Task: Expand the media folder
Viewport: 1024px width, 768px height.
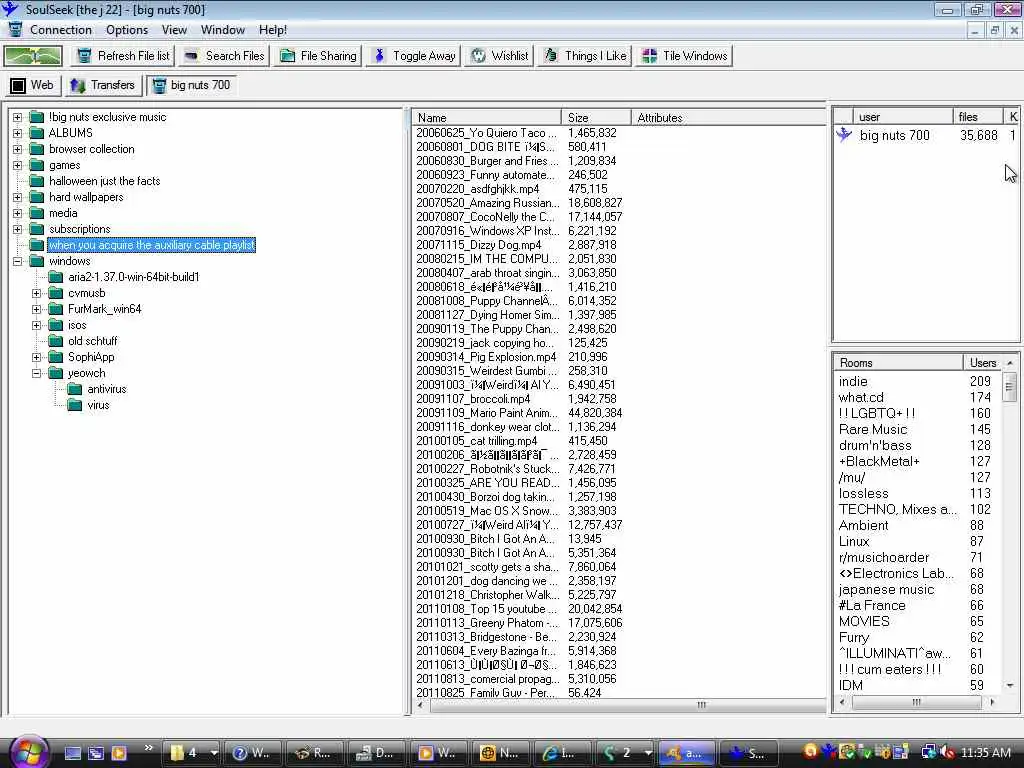Action: 18,214
